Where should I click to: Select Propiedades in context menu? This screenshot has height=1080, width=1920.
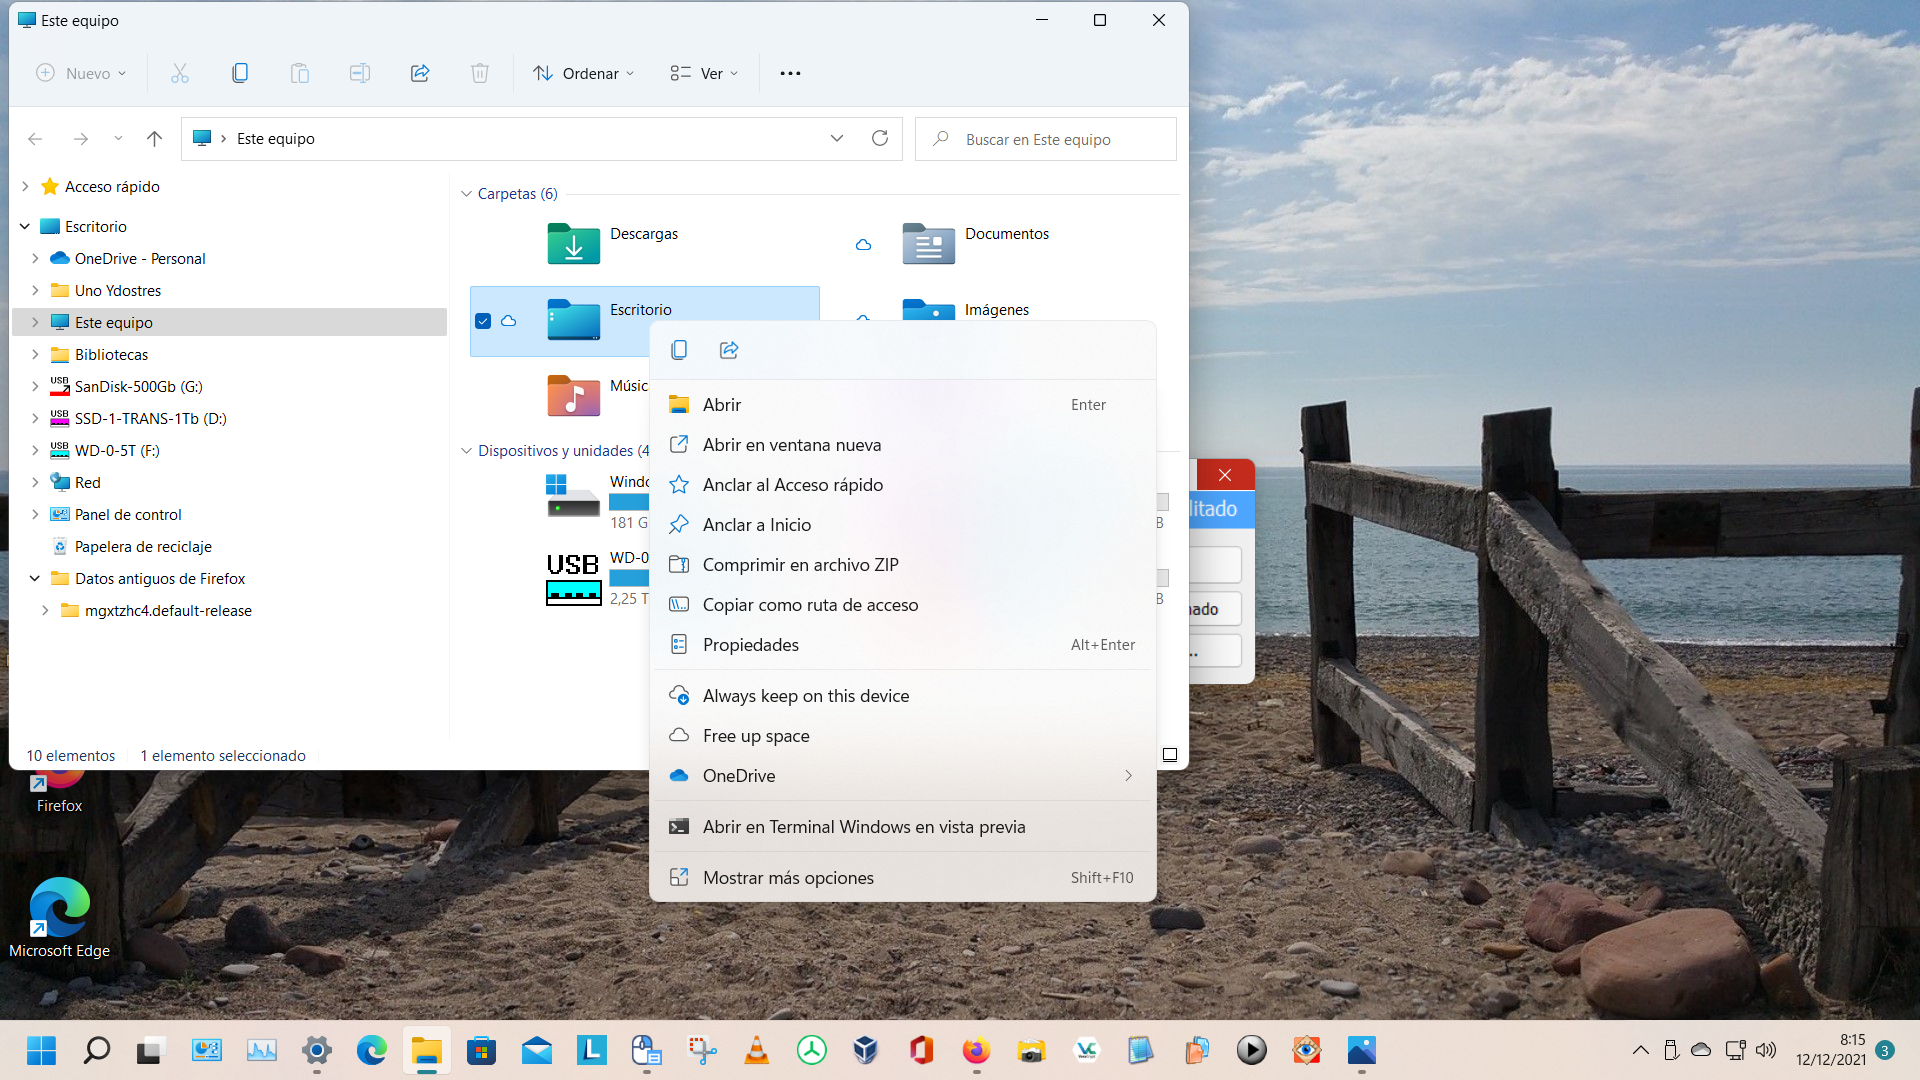[750, 645]
